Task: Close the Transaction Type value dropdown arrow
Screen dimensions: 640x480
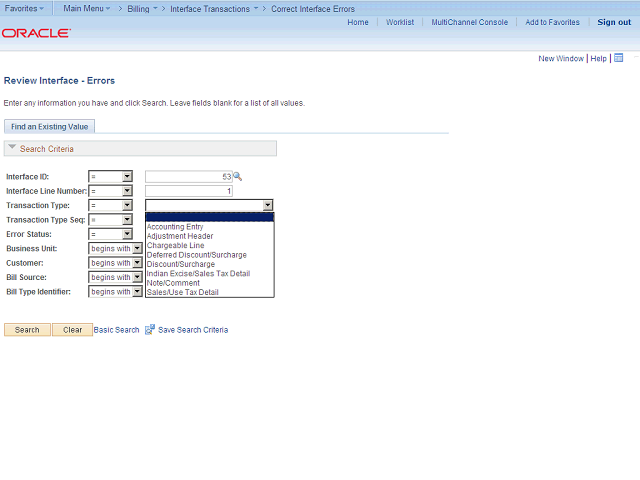Action: (268, 205)
